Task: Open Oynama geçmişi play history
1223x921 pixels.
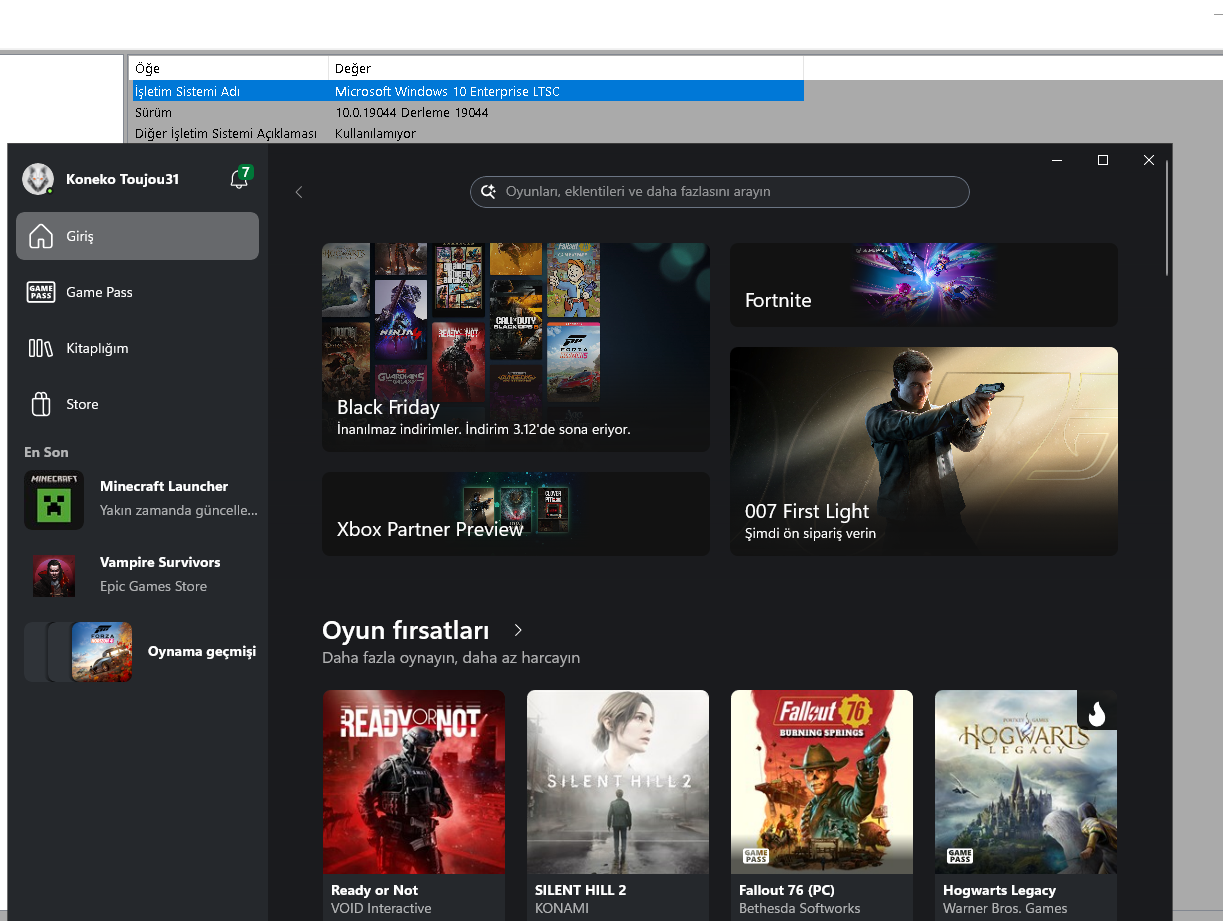Action: (x=140, y=652)
